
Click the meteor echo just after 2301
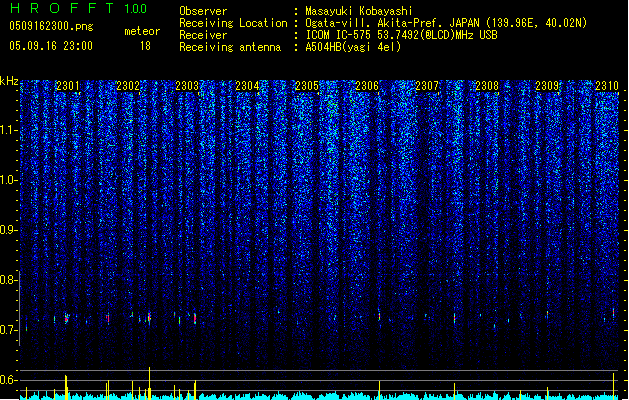(x=67, y=319)
